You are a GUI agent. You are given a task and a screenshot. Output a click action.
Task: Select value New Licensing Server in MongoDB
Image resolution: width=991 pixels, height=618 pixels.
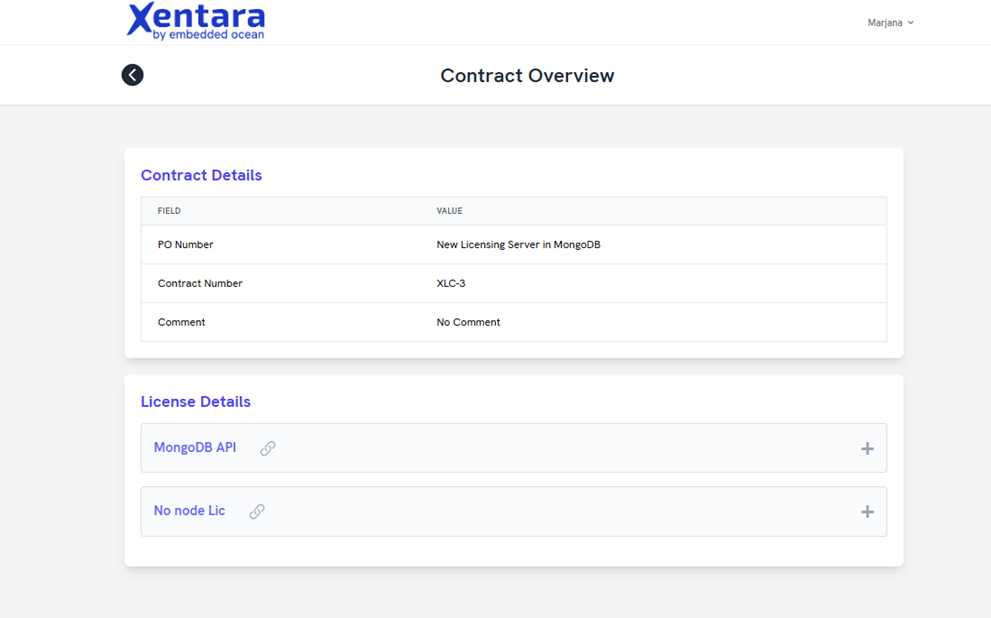coord(518,245)
